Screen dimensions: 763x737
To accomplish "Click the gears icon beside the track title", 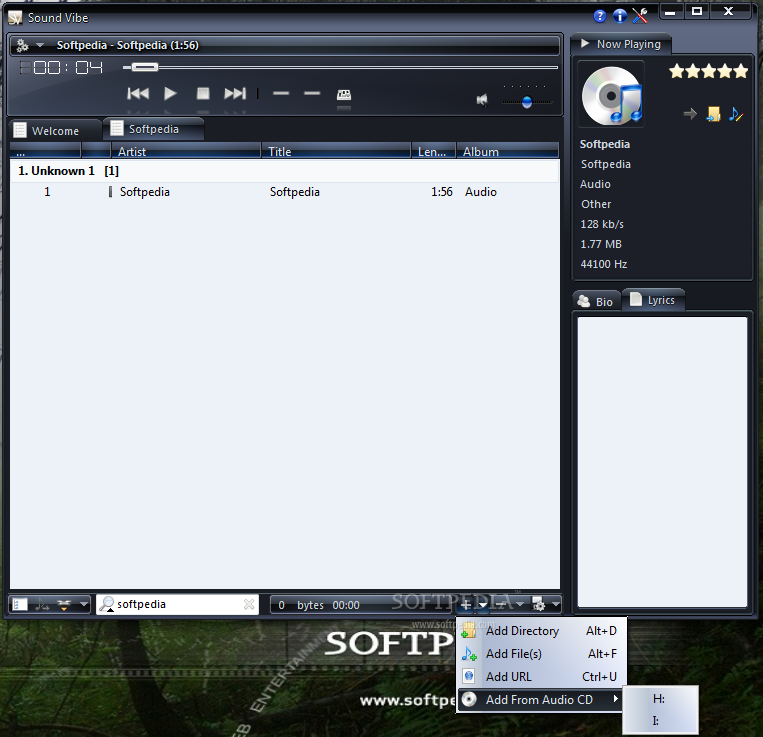I will pyautogui.click(x=22, y=45).
